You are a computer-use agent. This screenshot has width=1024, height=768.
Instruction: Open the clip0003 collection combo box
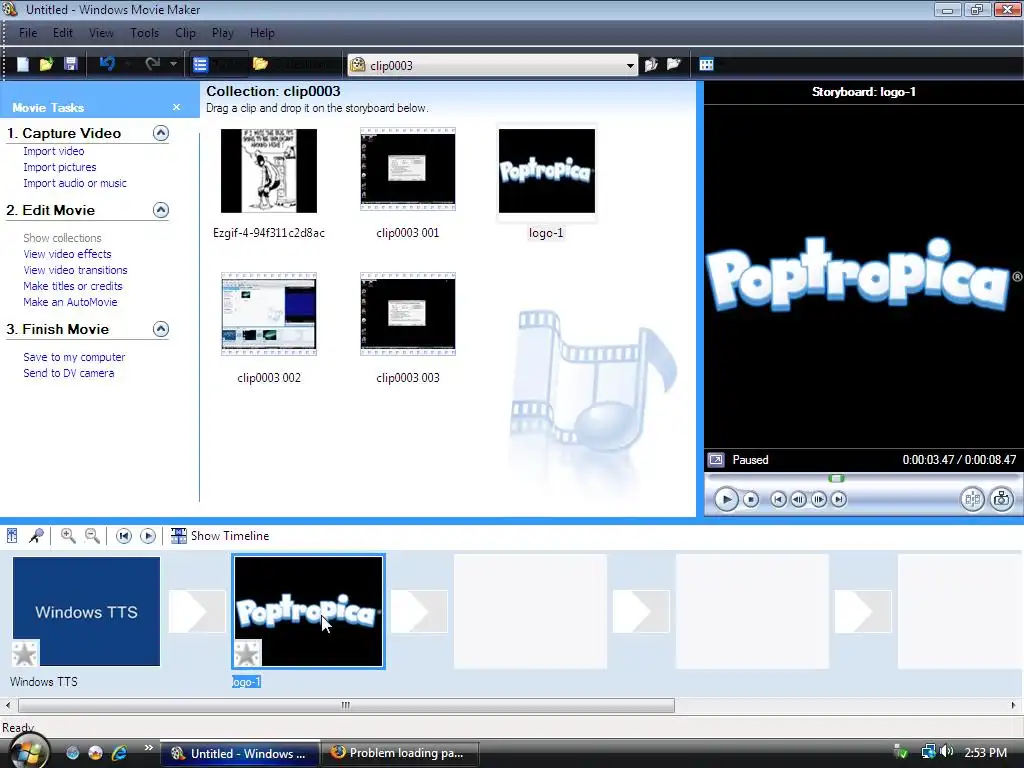tap(492, 65)
